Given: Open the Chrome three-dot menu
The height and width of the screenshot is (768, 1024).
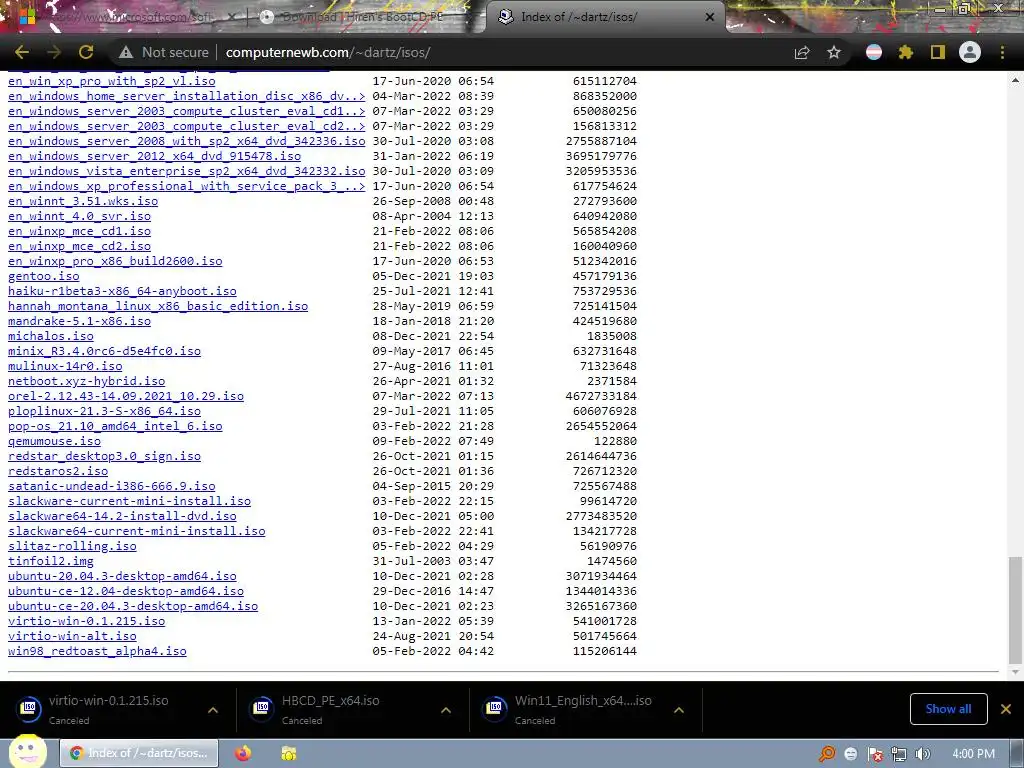Looking at the screenshot, I should click(x=1002, y=52).
